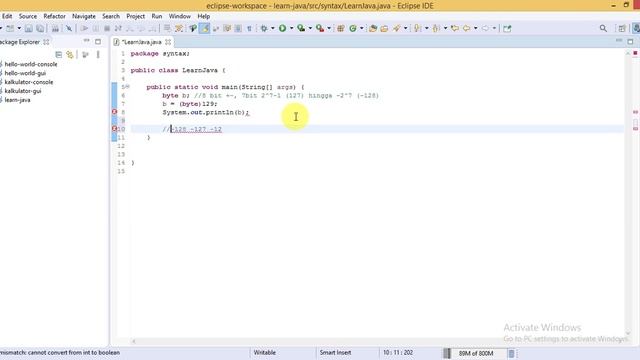Image resolution: width=640 pixels, height=360 pixels.
Task: Open the Help menu
Action: (204, 16)
